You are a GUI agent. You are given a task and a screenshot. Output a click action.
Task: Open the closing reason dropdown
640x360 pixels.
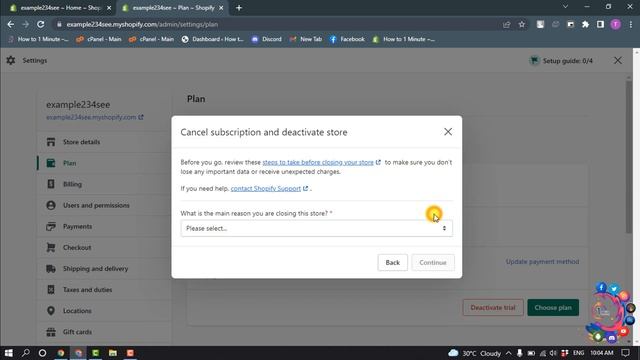316,228
